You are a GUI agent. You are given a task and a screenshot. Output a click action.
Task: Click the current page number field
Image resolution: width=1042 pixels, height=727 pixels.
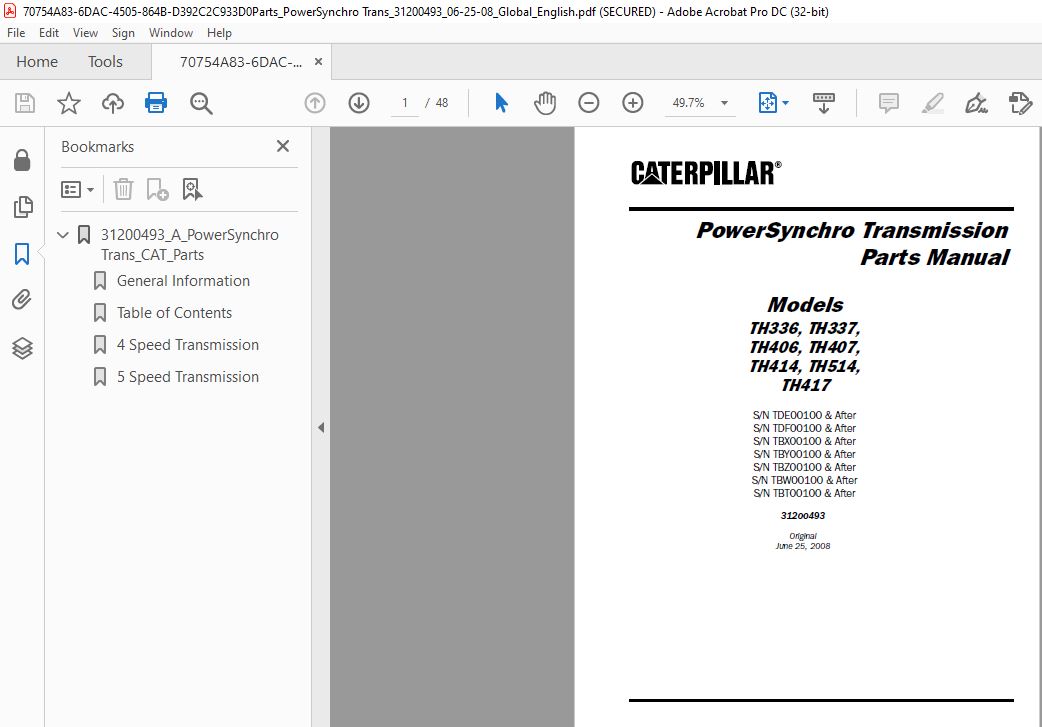(x=404, y=103)
